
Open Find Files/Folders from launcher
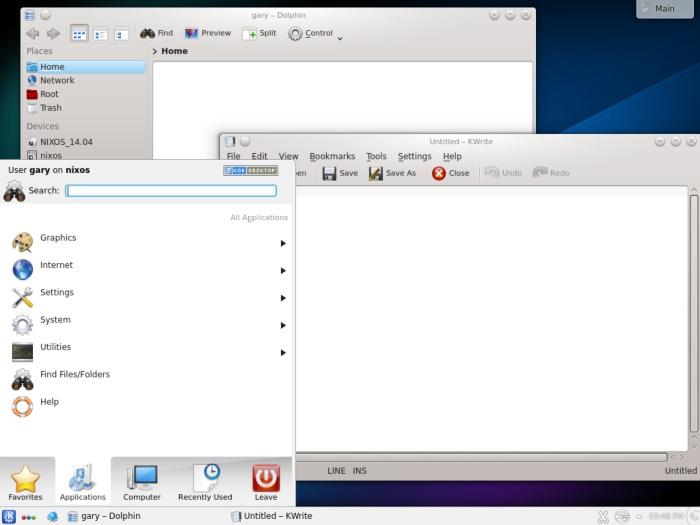click(x=75, y=375)
